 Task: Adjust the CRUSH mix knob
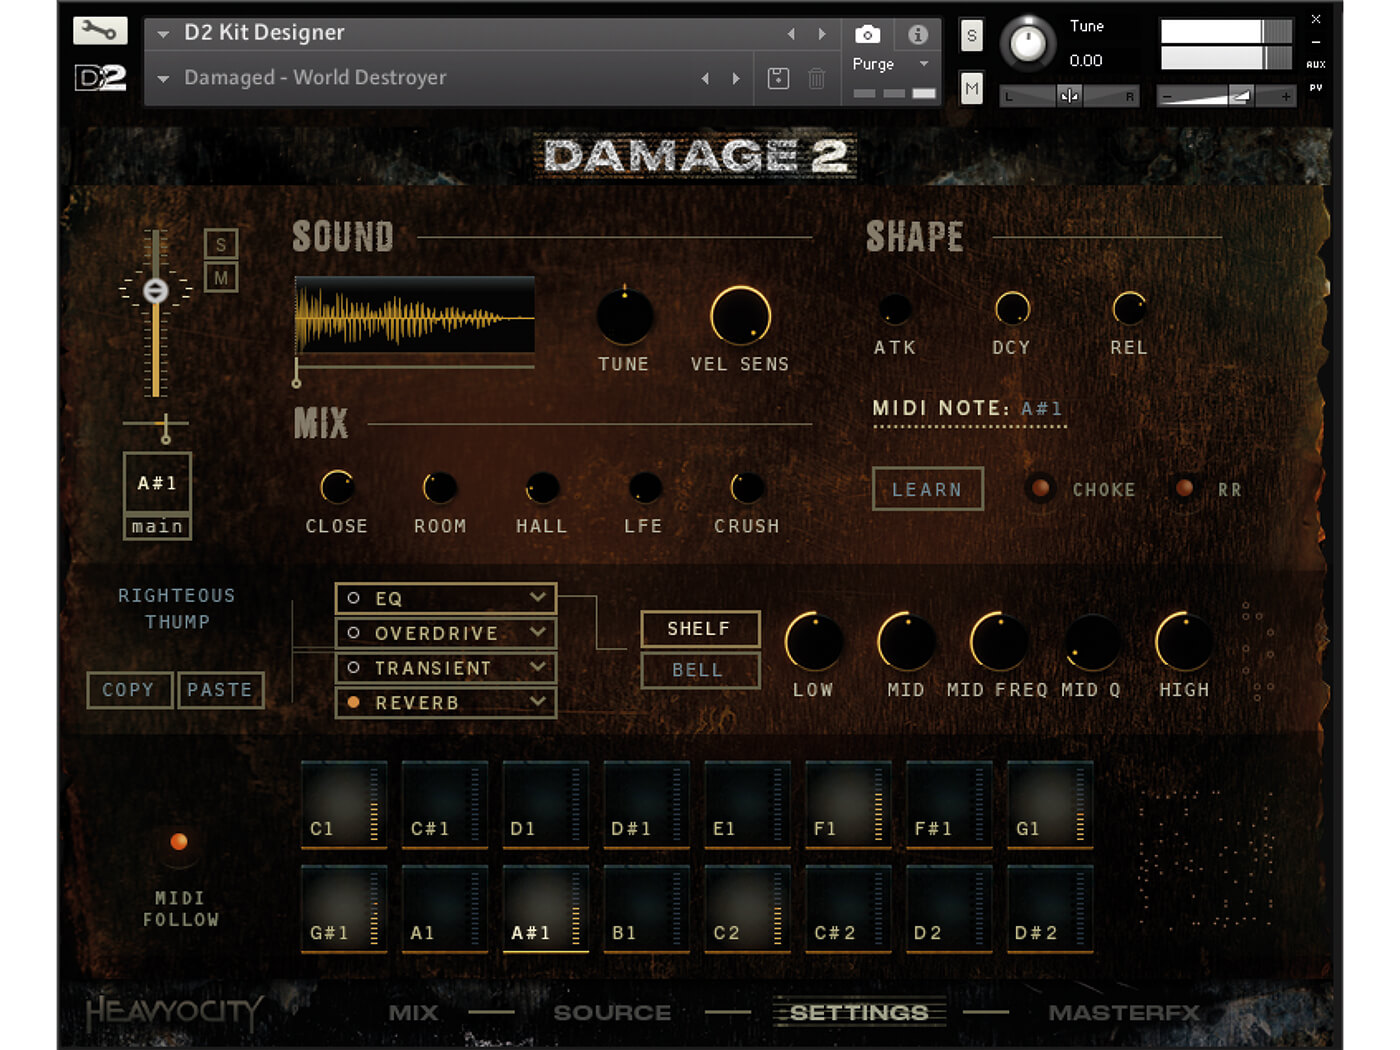pos(747,488)
